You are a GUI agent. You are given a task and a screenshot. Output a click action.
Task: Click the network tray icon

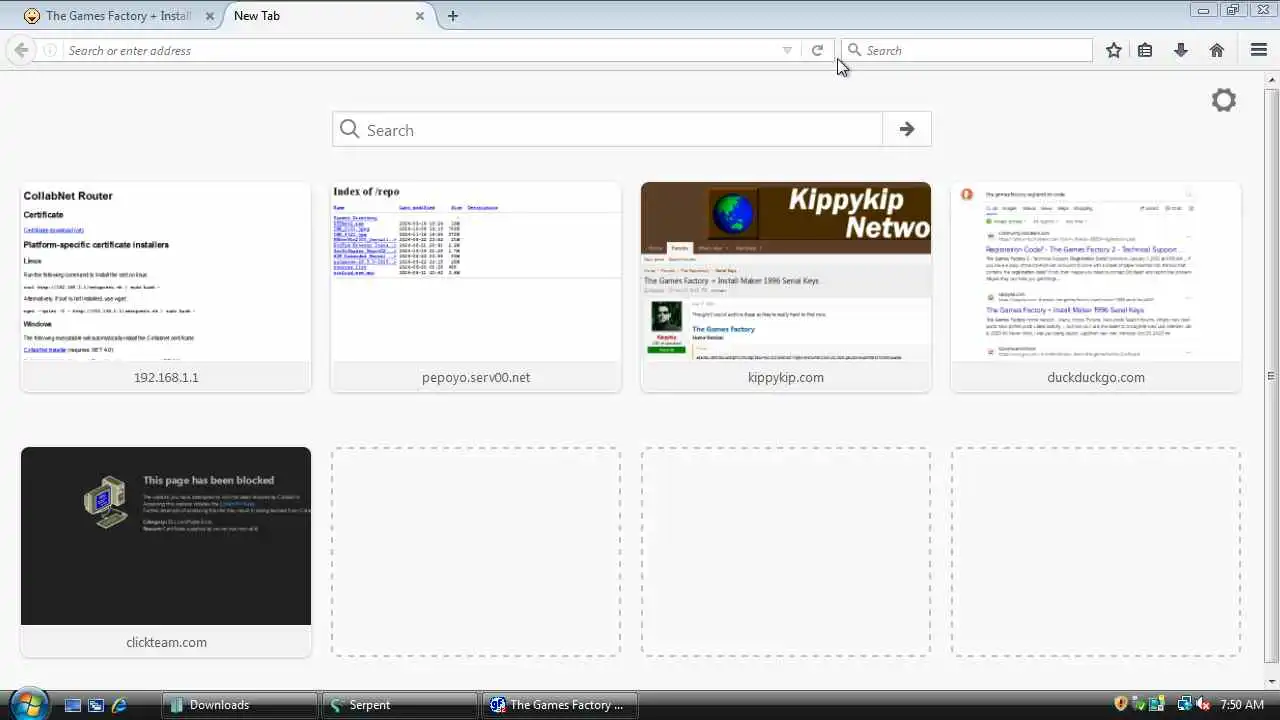tap(1185, 705)
